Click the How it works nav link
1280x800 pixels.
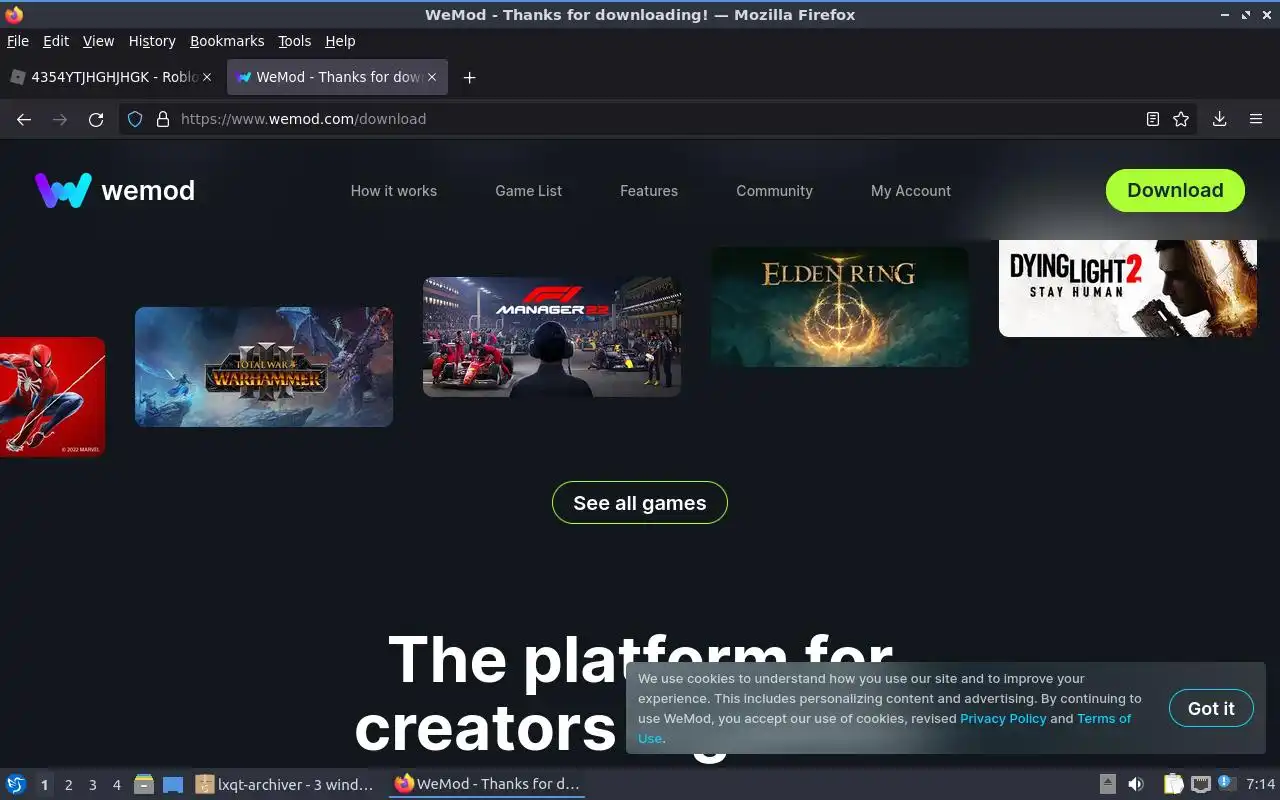pyautogui.click(x=394, y=191)
